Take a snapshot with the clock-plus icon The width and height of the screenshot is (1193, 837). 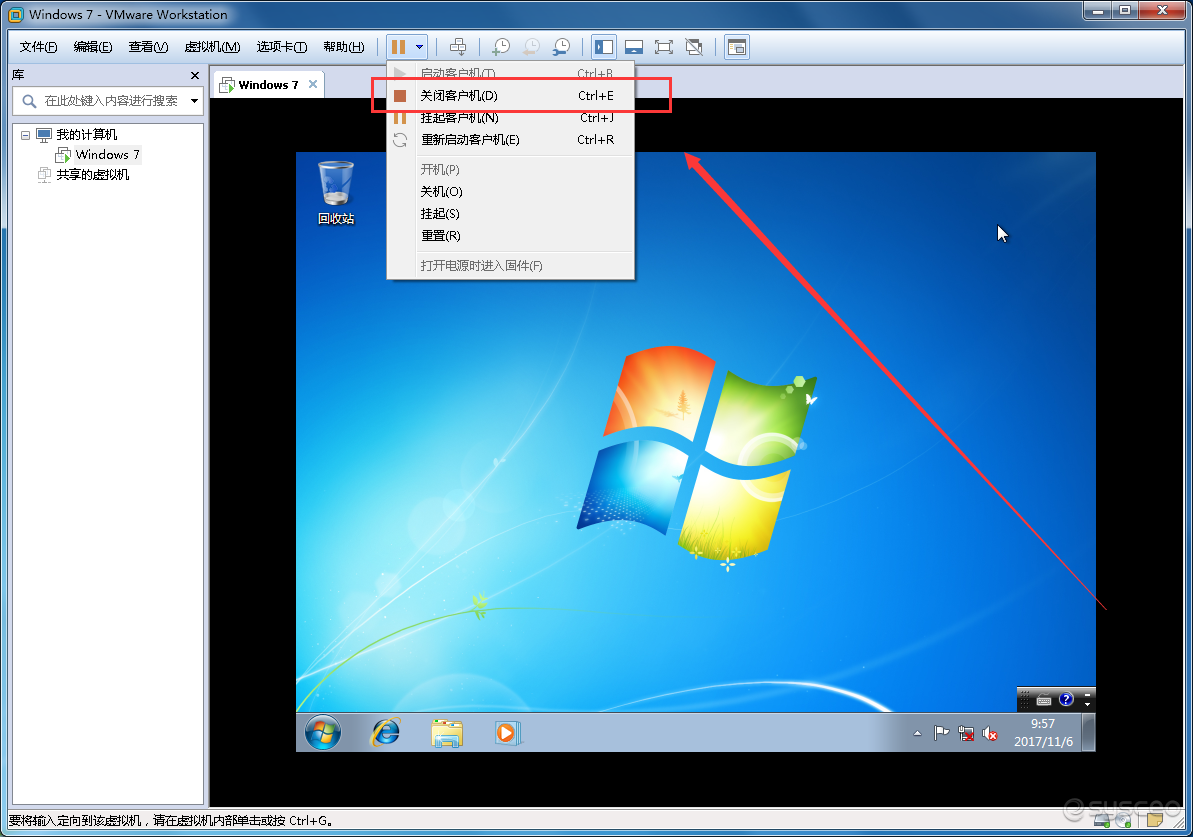click(501, 47)
